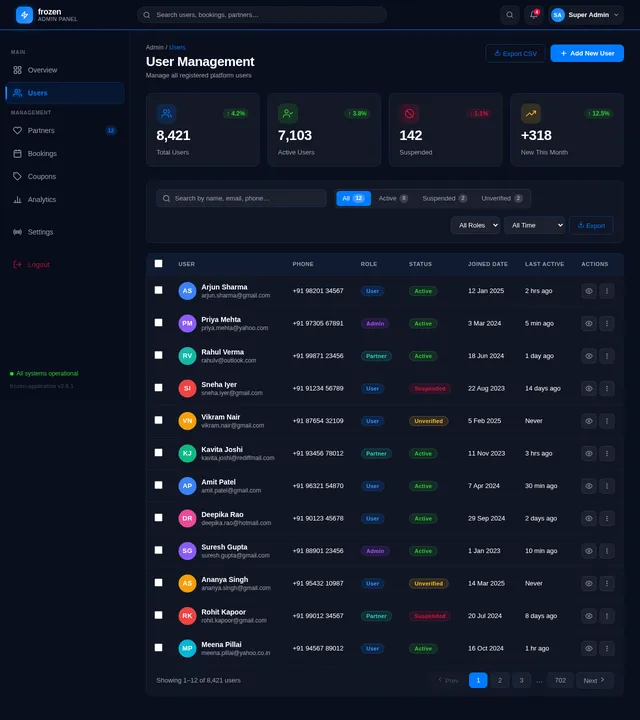
Task: Tick the checkbox for Rahul Verma
Action: pos(158,356)
